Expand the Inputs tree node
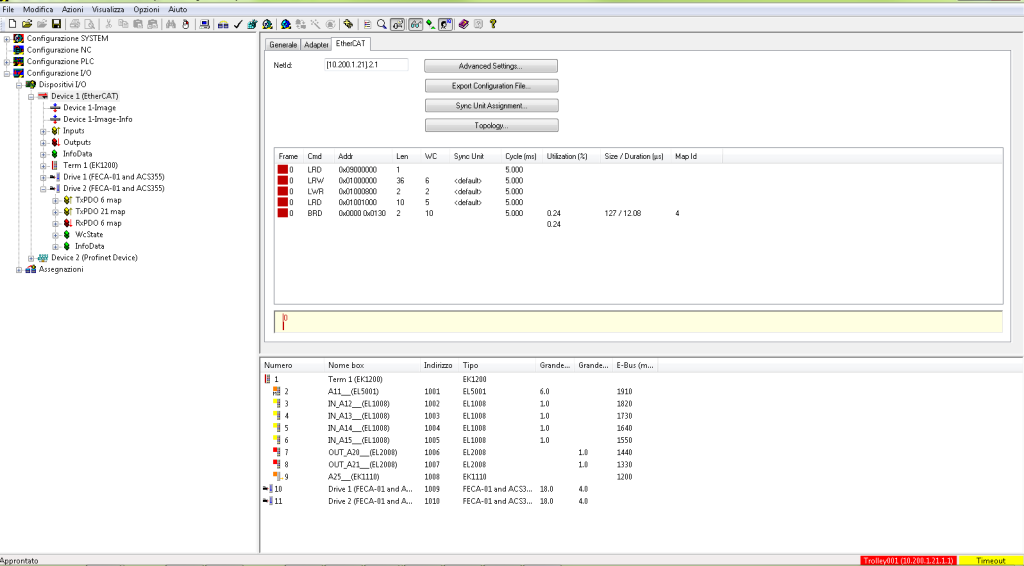This screenshot has height=566, width=1024. 43,131
